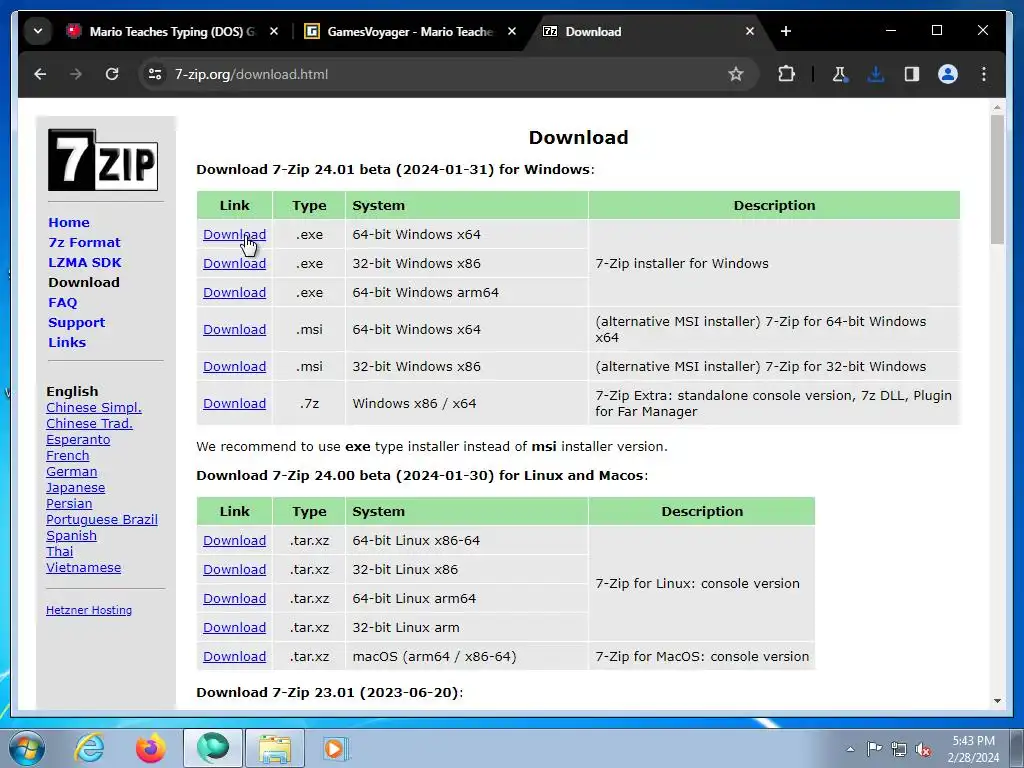Screen dimensions: 1024x768
Task: Open the 7z Format page
Action: (x=84, y=242)
